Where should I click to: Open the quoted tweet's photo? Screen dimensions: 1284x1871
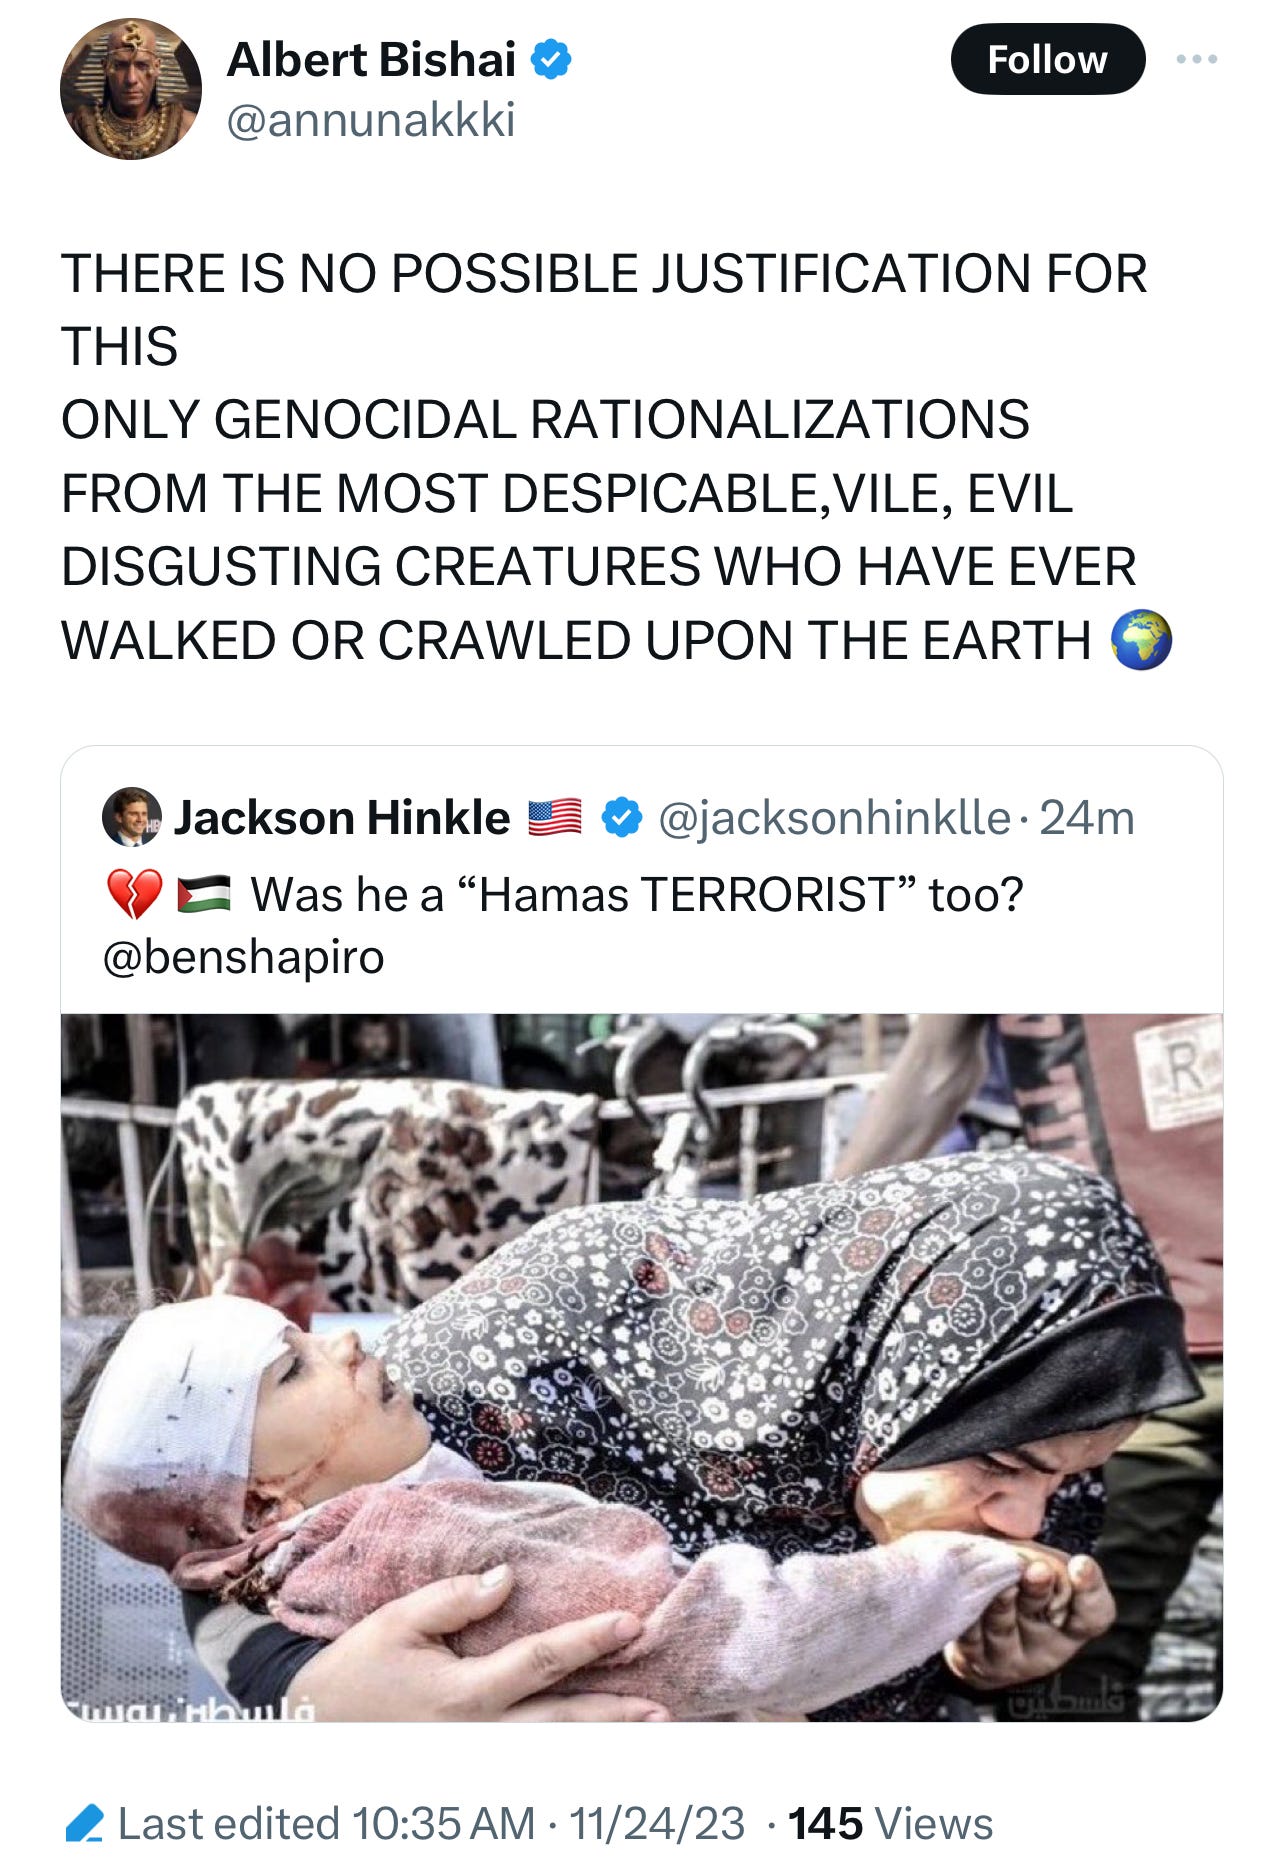click(x=642, y=1367)
